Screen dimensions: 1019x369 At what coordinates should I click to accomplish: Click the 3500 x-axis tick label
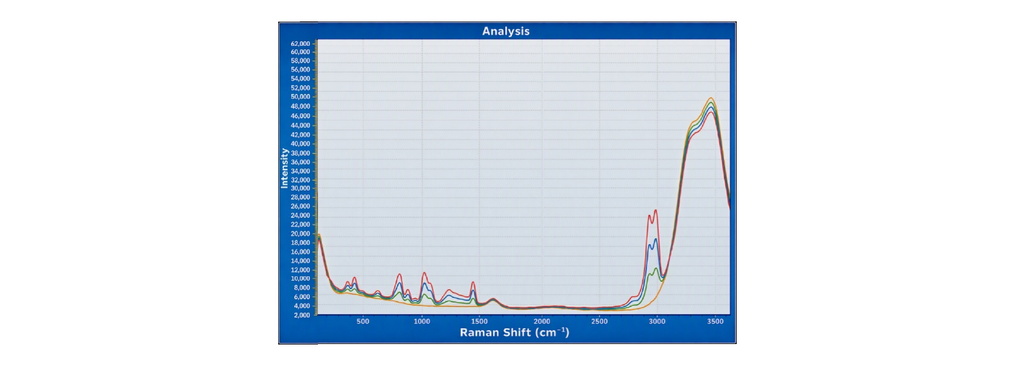pyautogui.click(x=715, y=321)
